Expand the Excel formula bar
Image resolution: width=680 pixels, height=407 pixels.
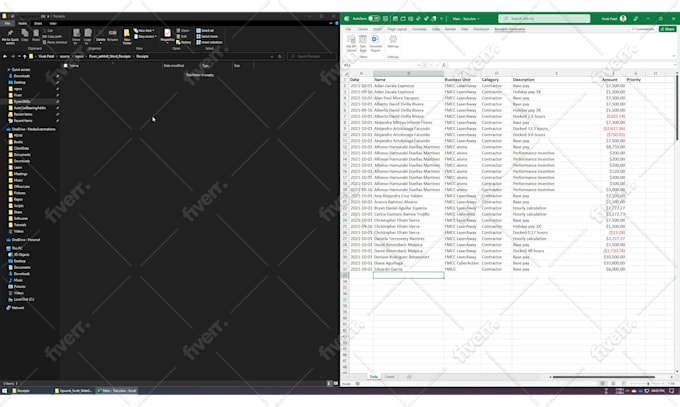(674, 65)
